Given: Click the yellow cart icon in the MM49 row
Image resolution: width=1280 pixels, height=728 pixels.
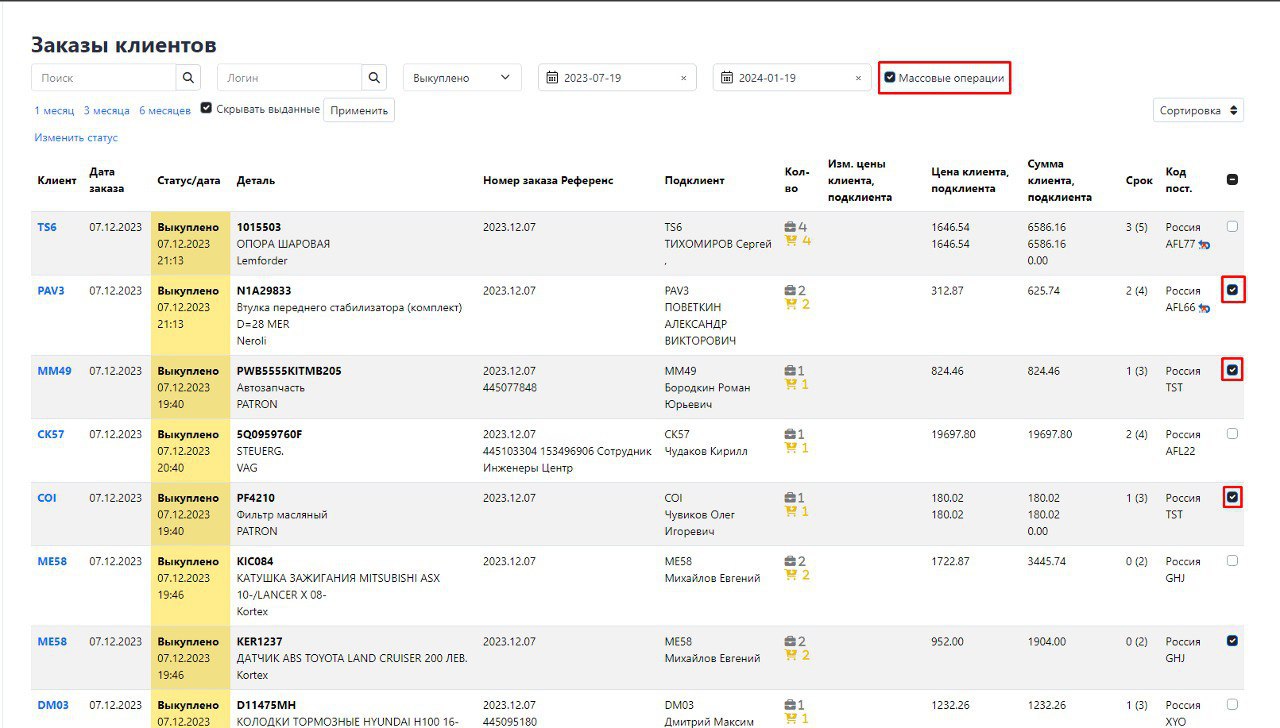Looking at the screenshot, I should tap(790, 385).
